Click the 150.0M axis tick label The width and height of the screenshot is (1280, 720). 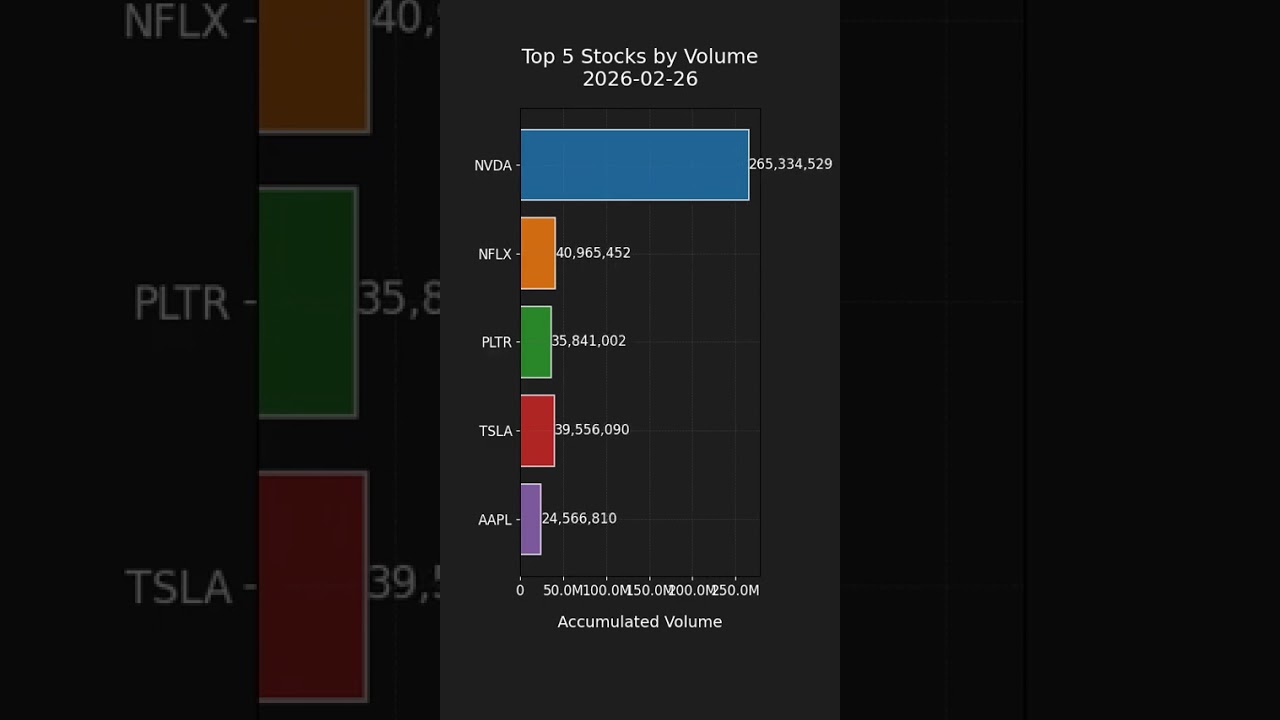650,591
